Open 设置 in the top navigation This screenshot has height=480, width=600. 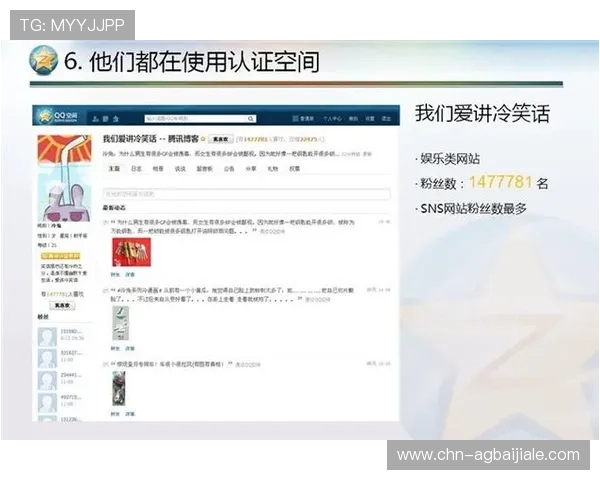(x=370, y=119)
